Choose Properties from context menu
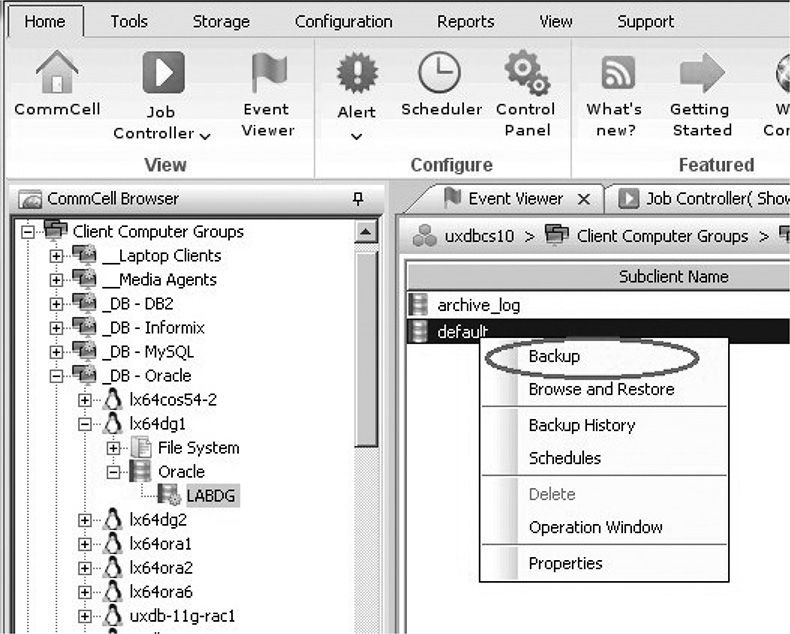This screenshot has width=790, height=634. tap(604, 563)
